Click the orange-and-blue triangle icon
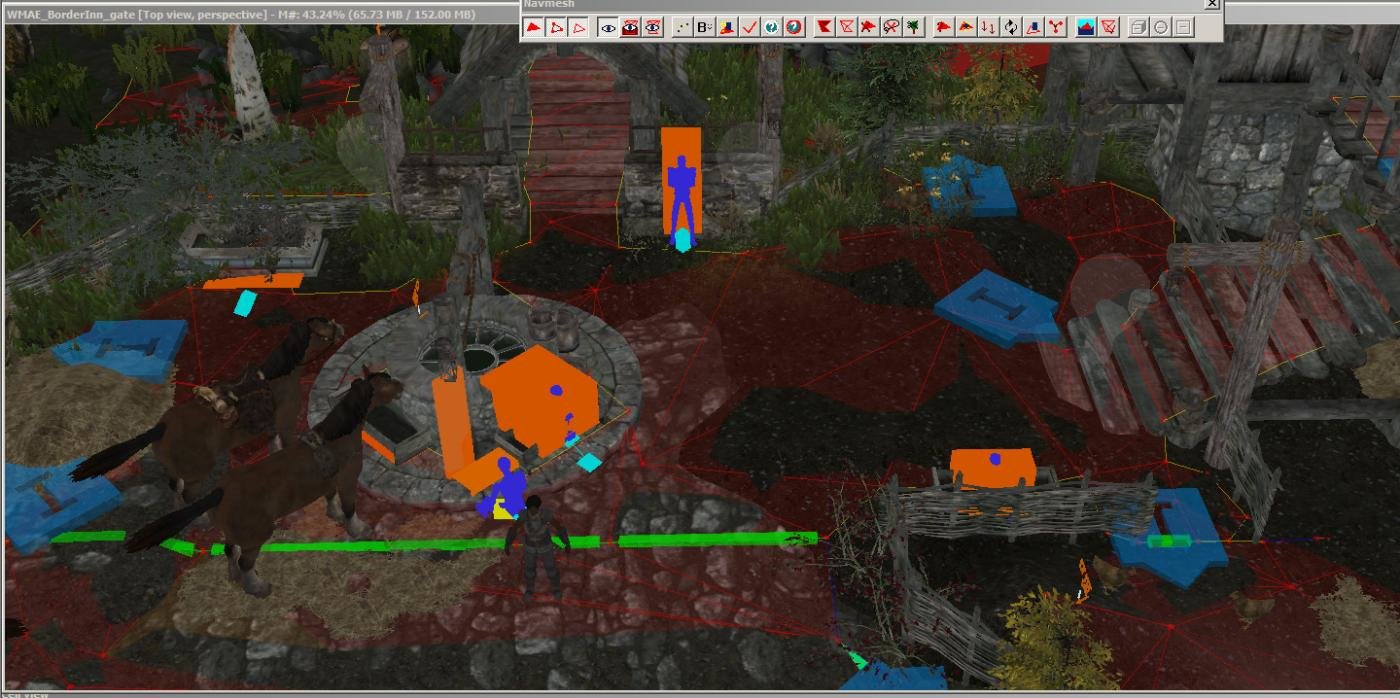Screen dimensions: 1400x698 pyautogui.click(x=965, y=28)
